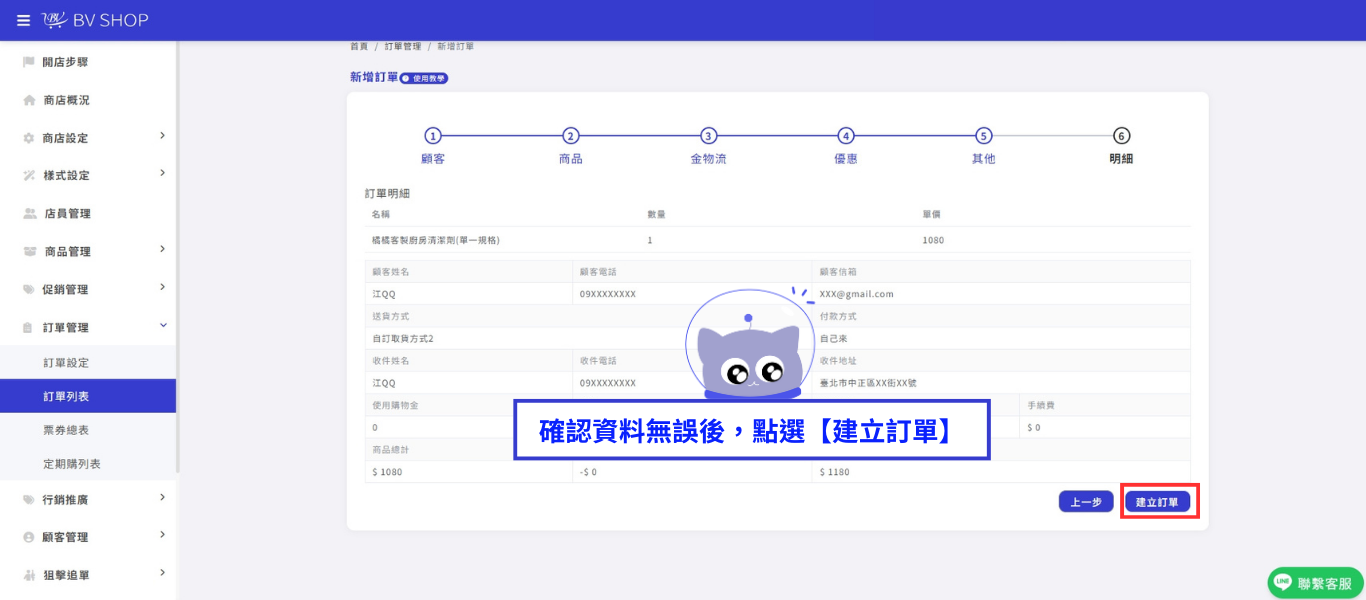Click the flag icon beside 開店步驟
This screenshot has width=1366, height=600.
[29, 62]
